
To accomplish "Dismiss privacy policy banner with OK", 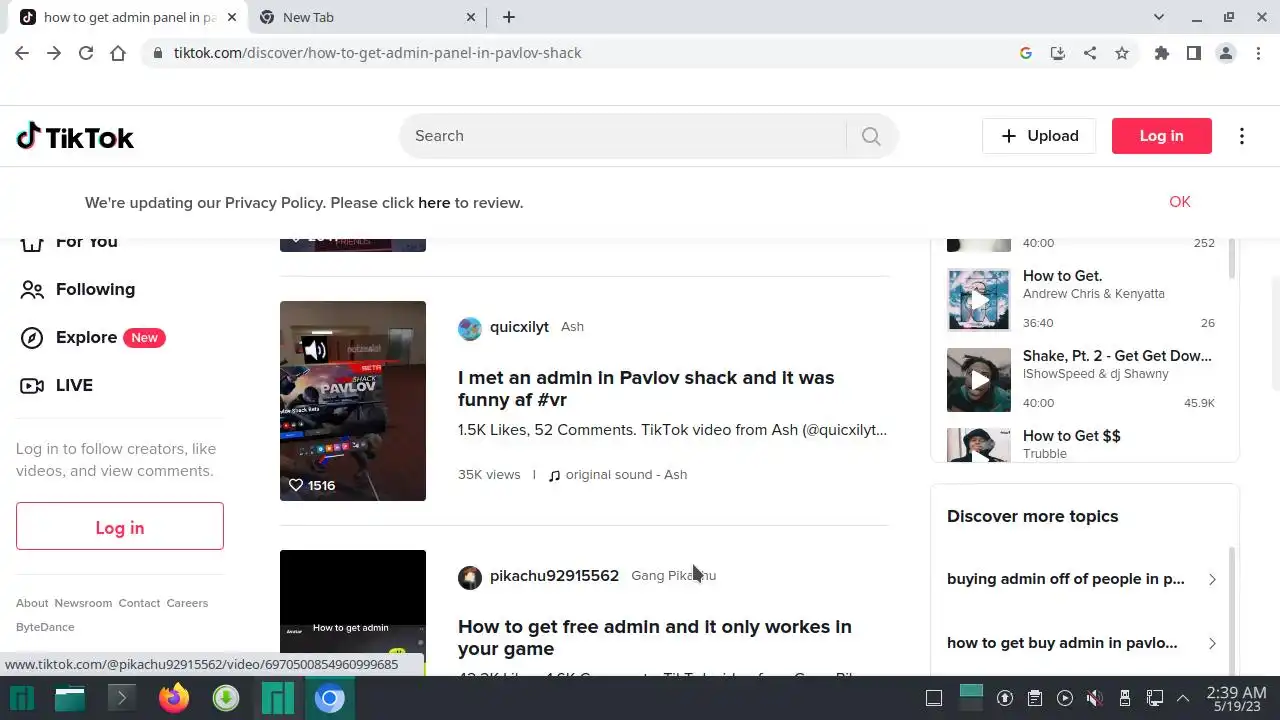I will [x=1180, y=202].
